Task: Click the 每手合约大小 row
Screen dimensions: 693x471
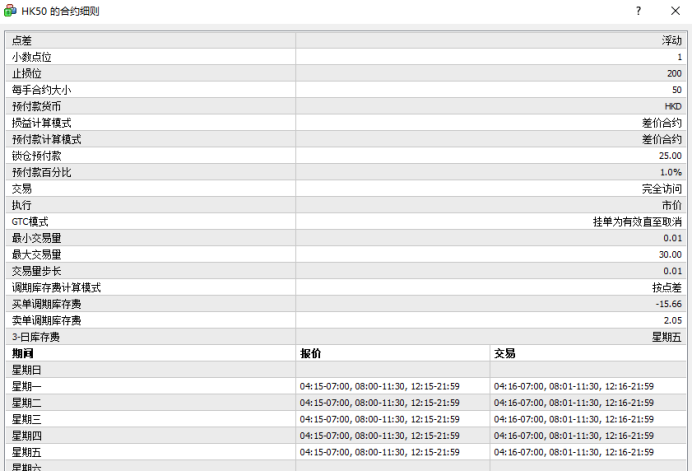Action: [150, 90]
